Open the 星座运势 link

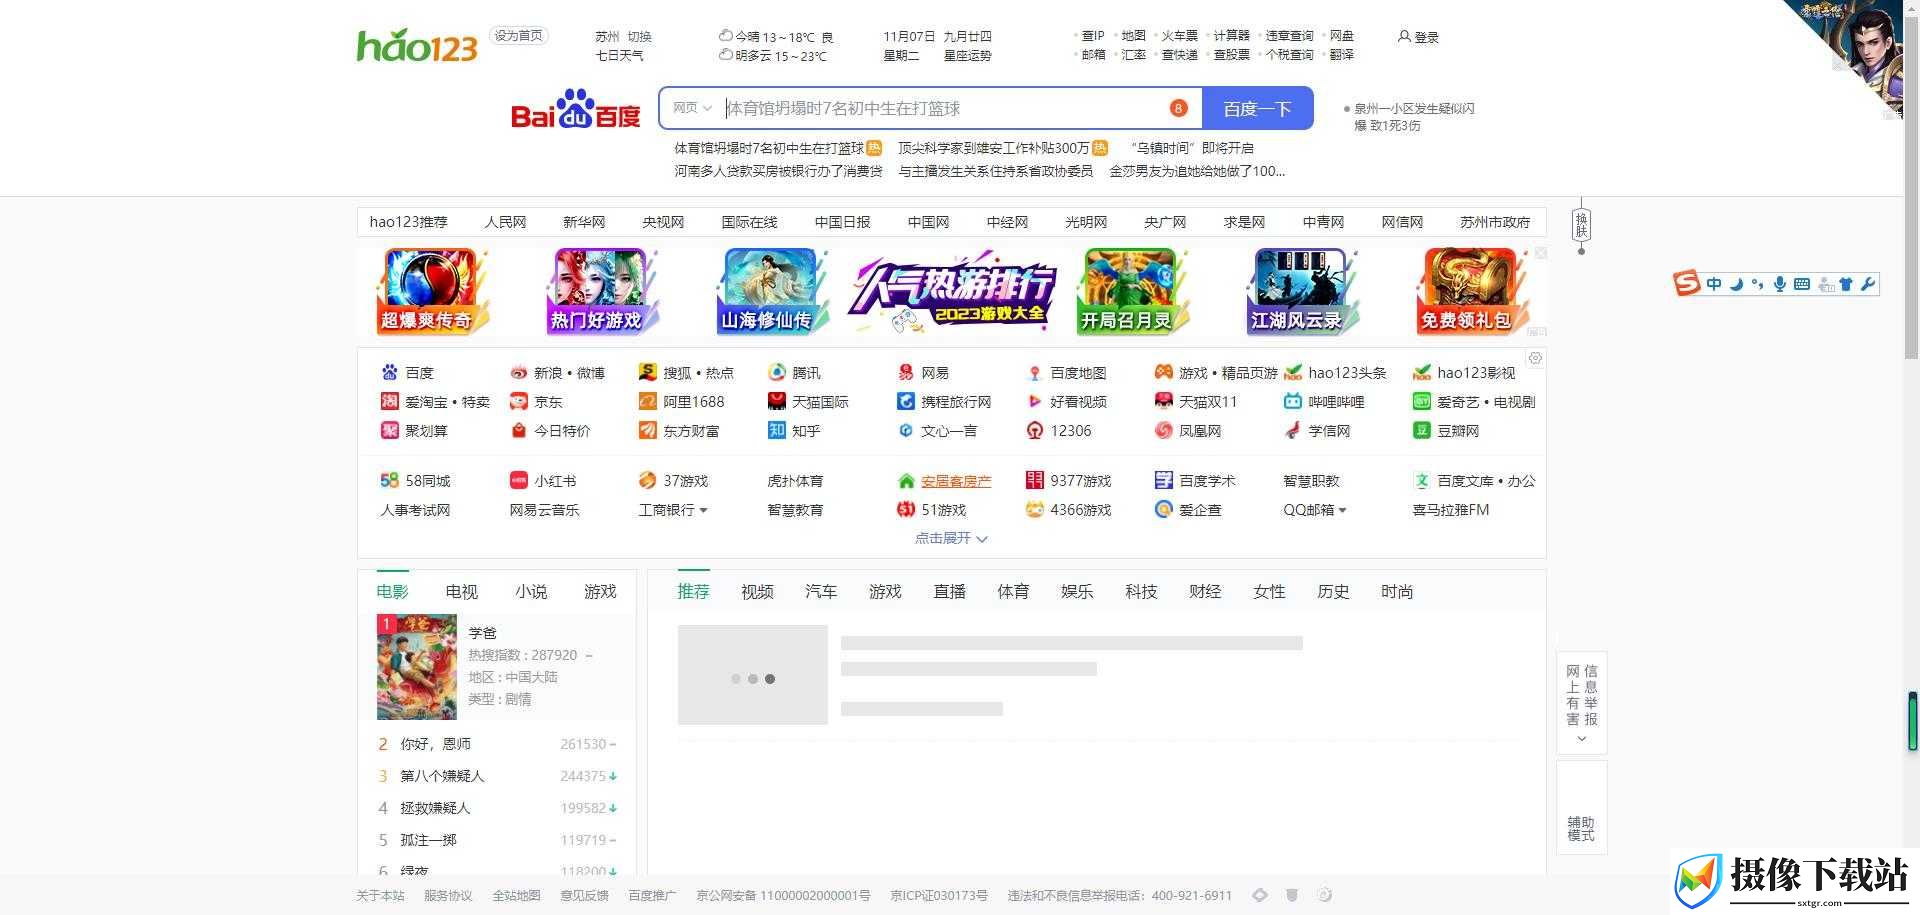pyautogui.click(x=967, y=56)
